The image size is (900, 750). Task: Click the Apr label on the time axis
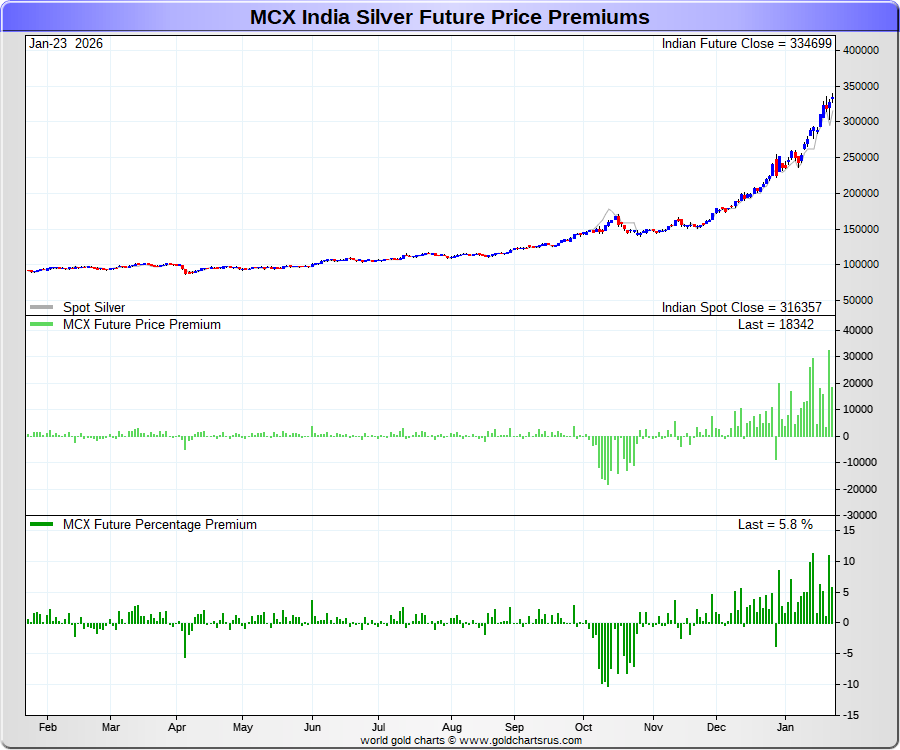pyautogui.click(x=178, y=728)
